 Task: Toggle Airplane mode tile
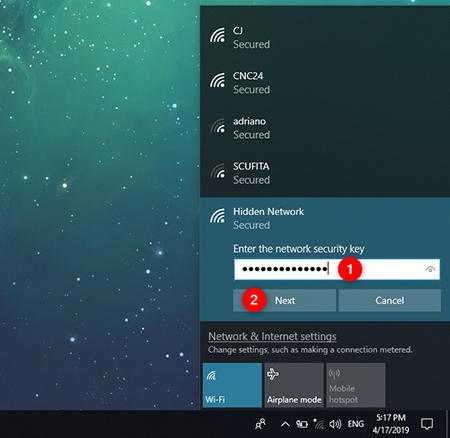click(x=294, y=385)
